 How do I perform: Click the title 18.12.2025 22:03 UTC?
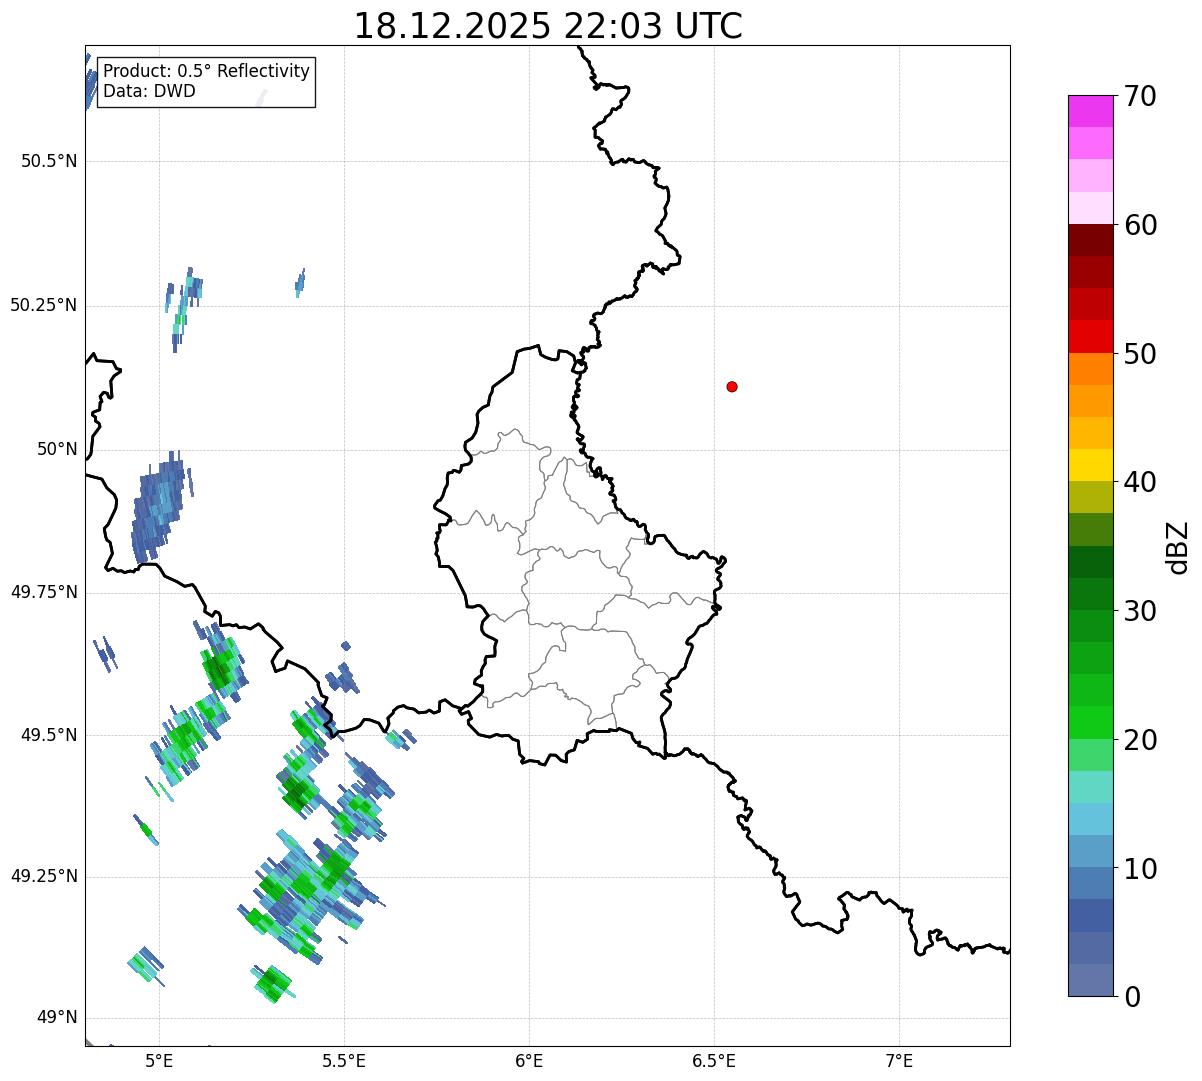(548, 26)
